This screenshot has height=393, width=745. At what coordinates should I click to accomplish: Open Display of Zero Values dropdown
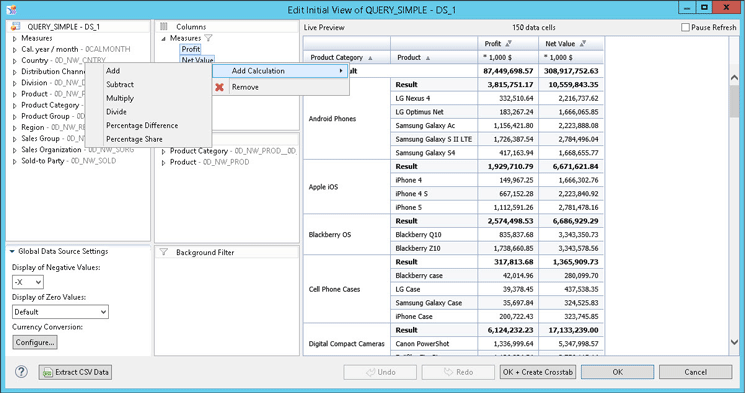[x=60, y=312]
